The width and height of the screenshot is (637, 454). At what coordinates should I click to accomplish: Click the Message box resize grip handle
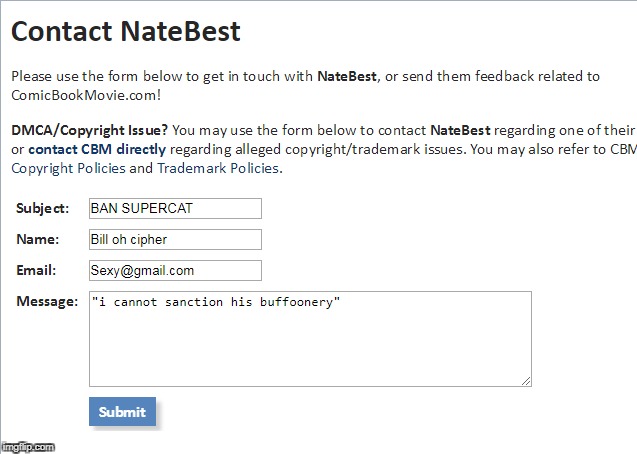526,380
